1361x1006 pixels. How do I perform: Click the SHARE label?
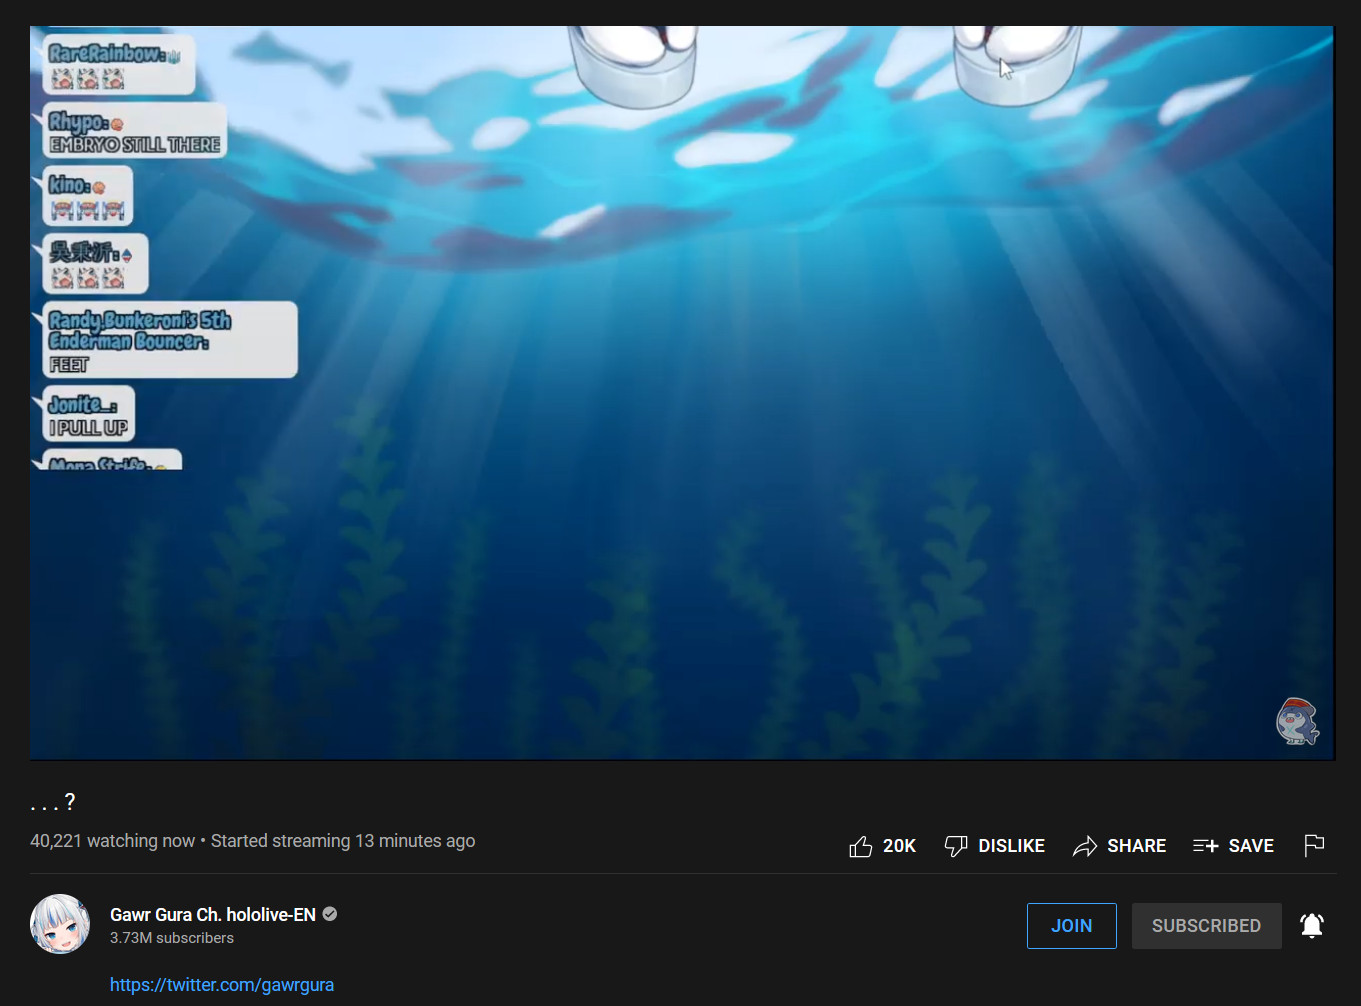click(1137, 846)
